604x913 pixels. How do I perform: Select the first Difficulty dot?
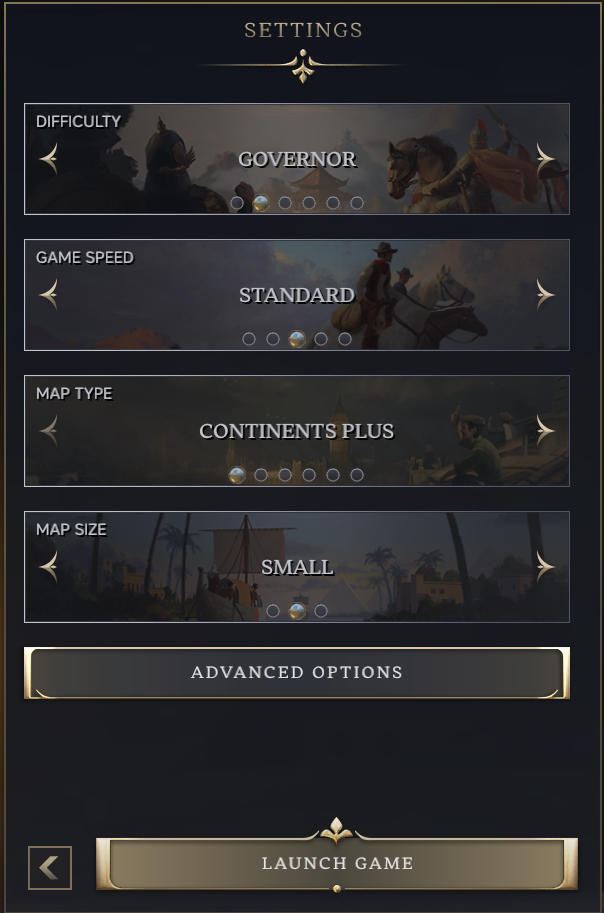click(x=237, y=203)
